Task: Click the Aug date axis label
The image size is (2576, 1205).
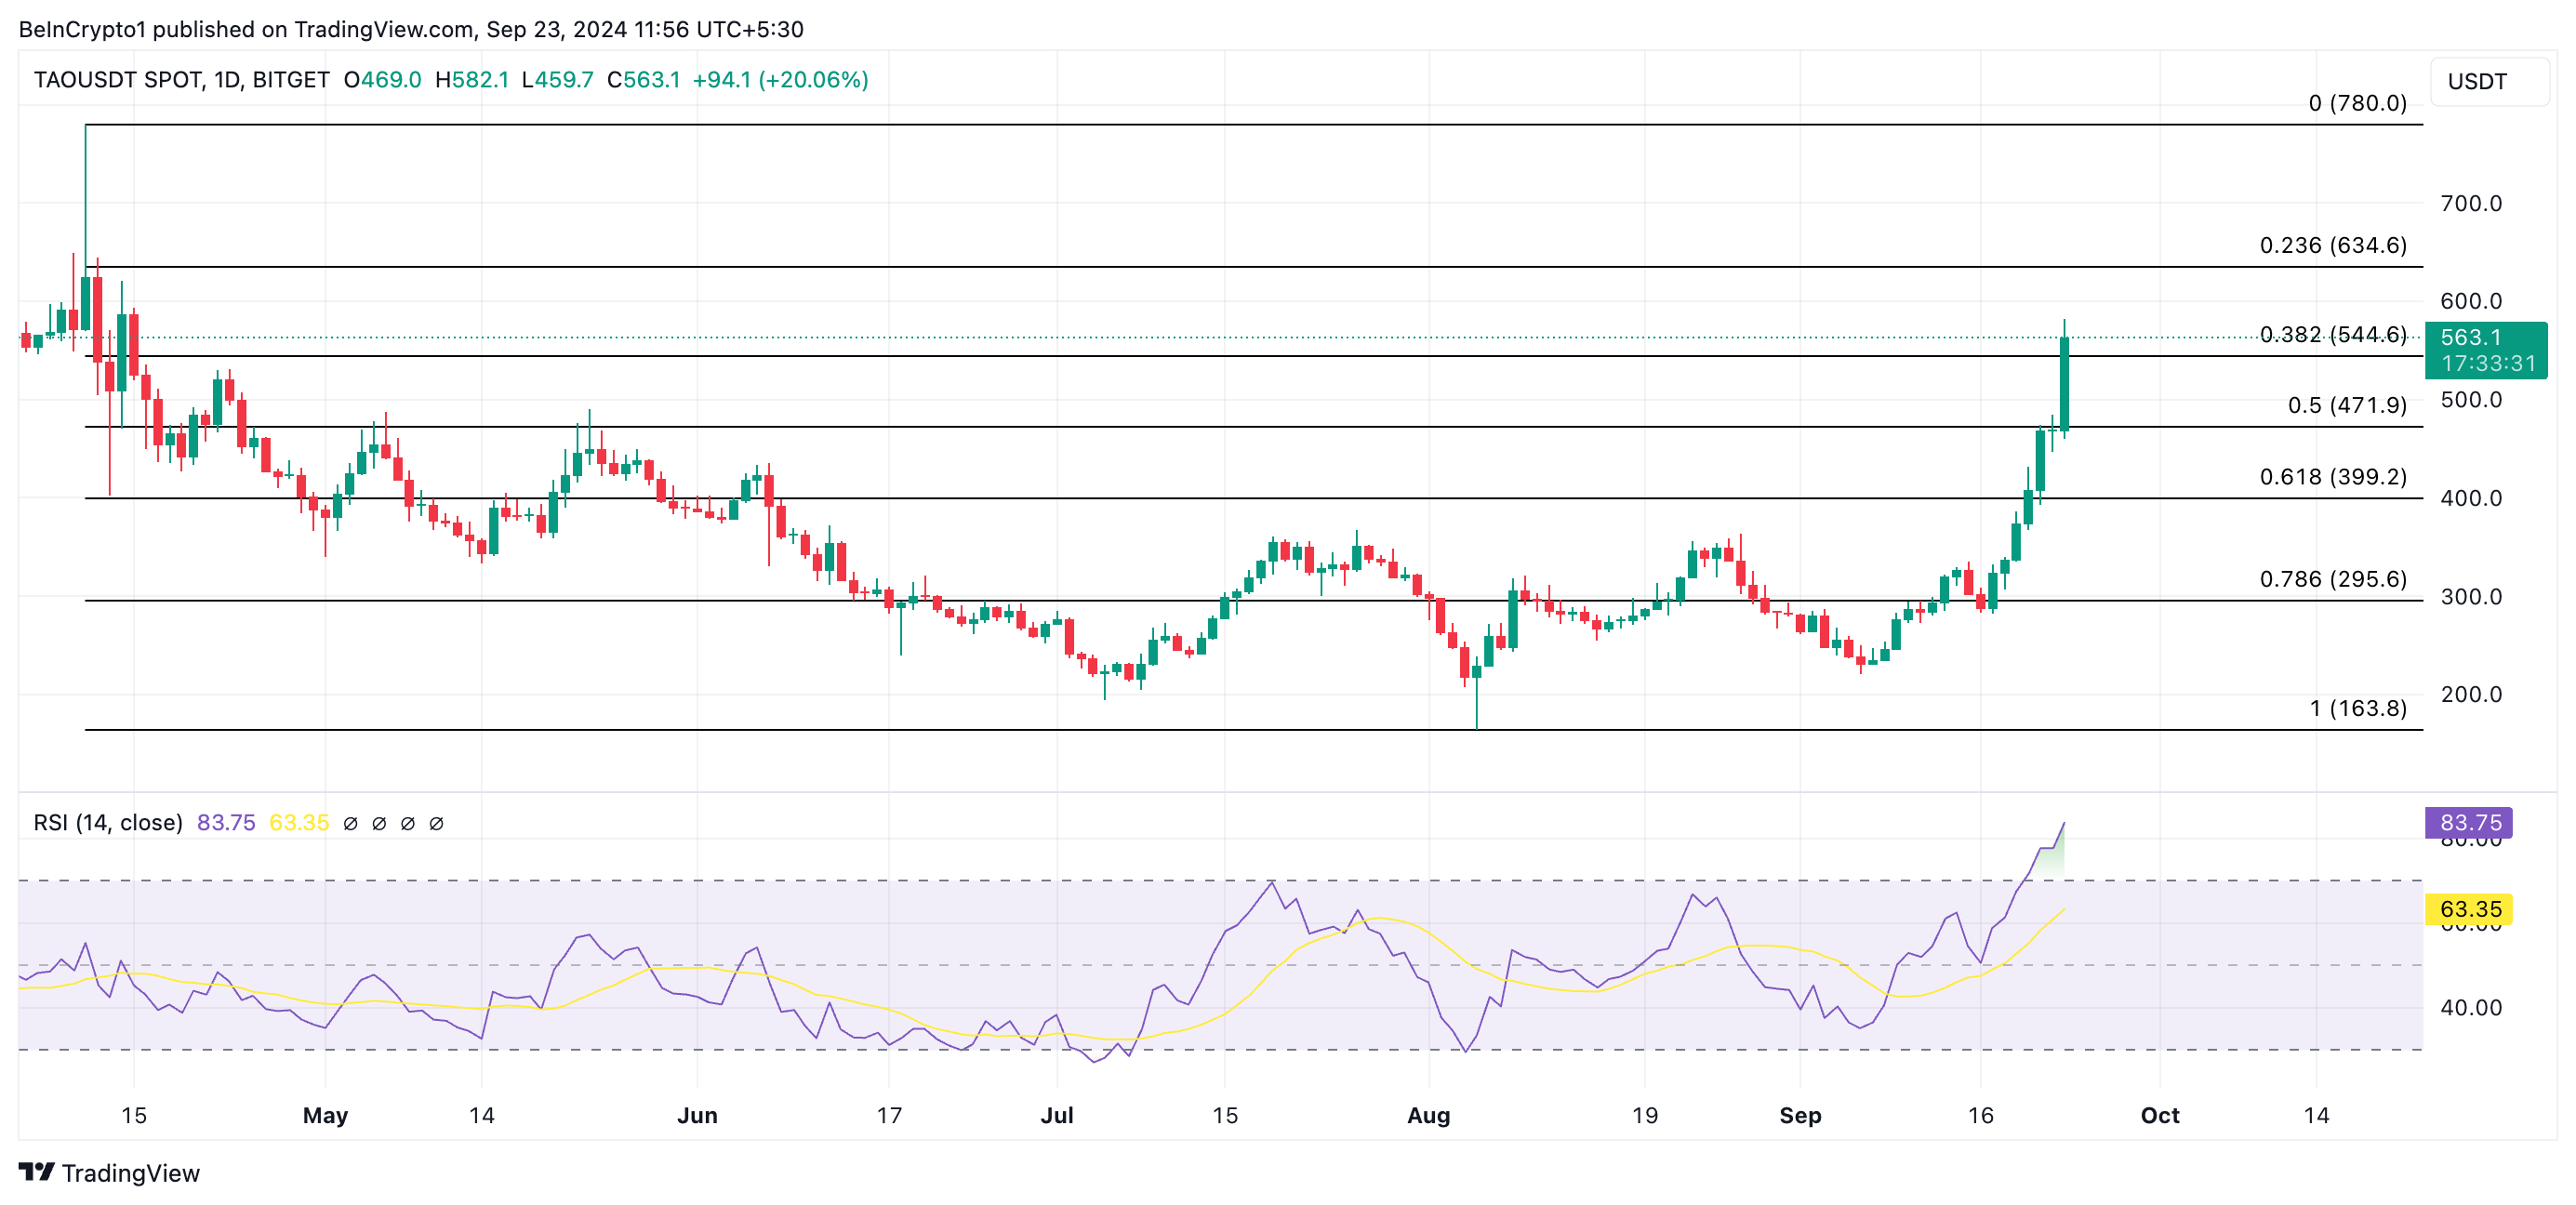Action: (1428, 1115)
